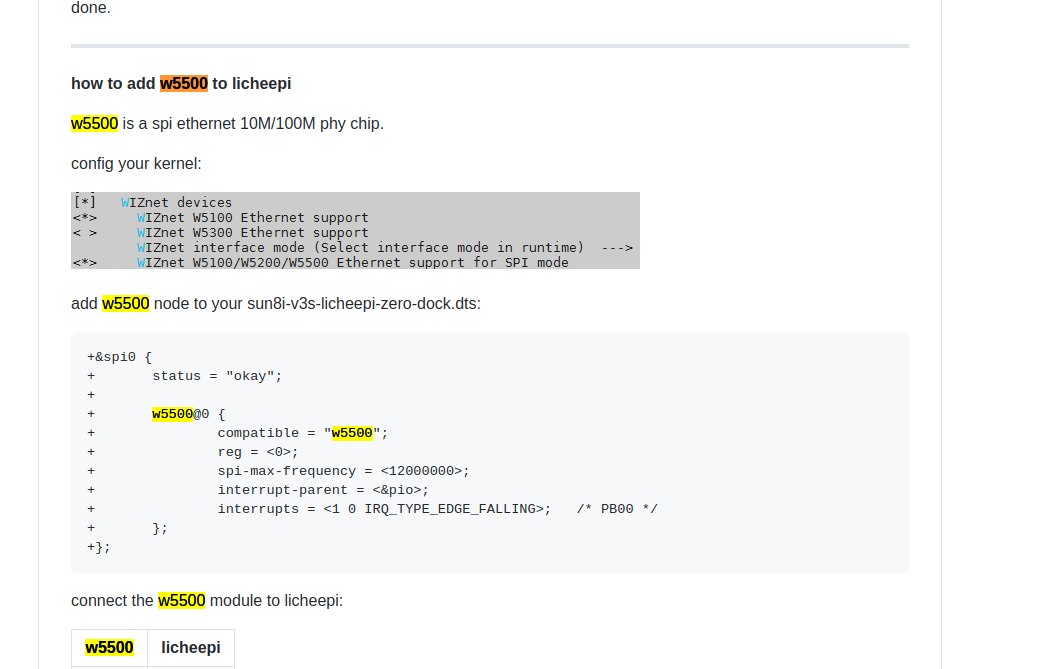Click the closing '+};' code line
1060x669 pixels.
point(99,547)
